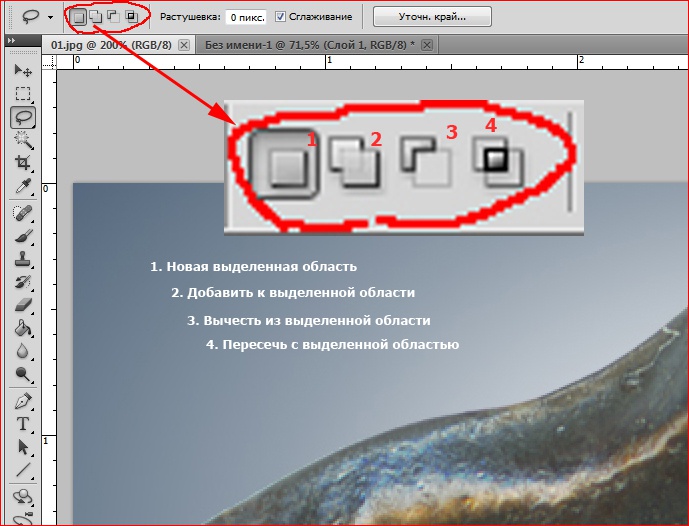Viewport: 689px width, 526px height.
Task: Pick the Paint Bucket tool
Action: (22, 328)
